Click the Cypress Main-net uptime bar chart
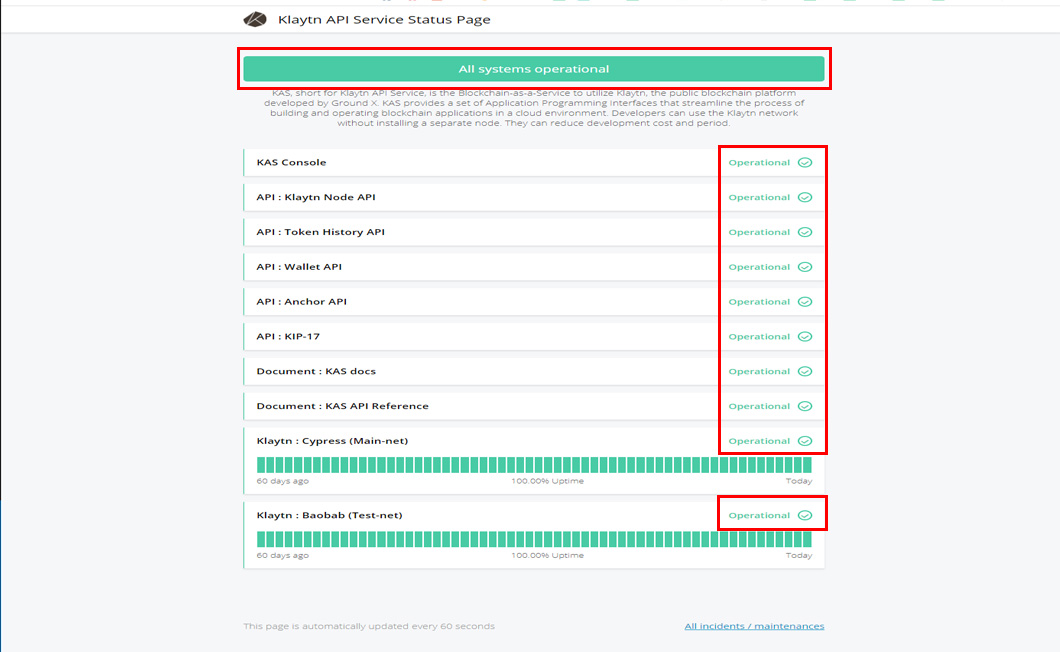 pos(534,465)
